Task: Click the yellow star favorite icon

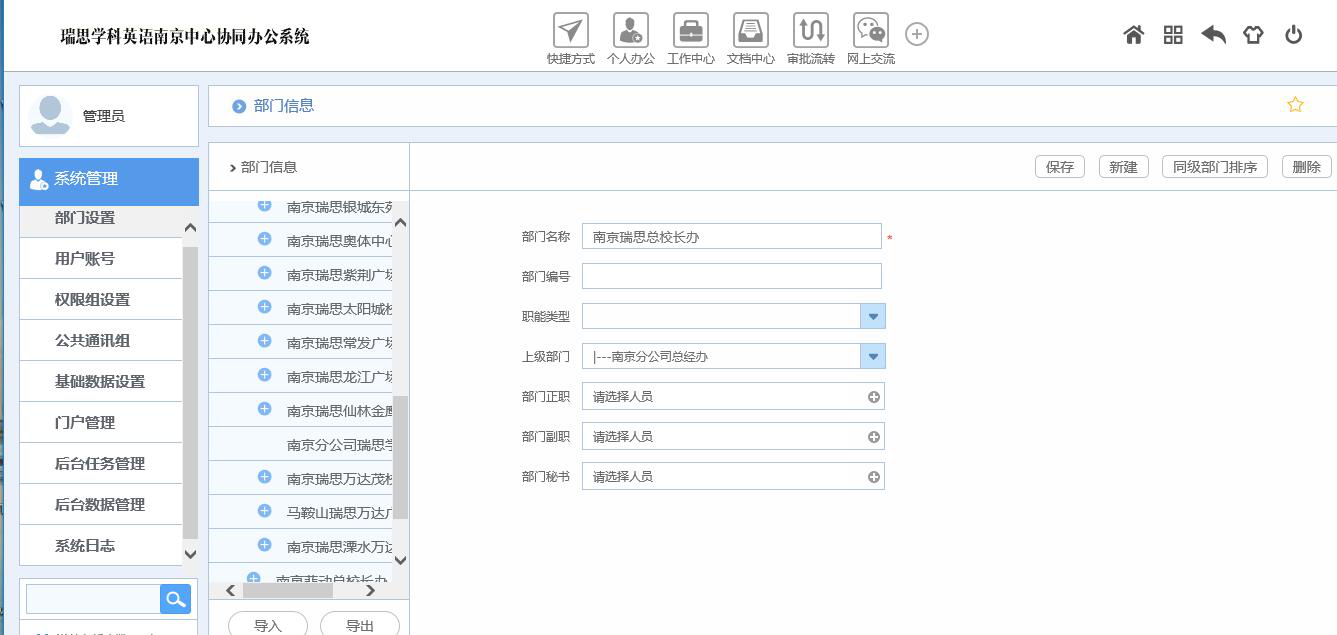Action: pos(1295,105)
